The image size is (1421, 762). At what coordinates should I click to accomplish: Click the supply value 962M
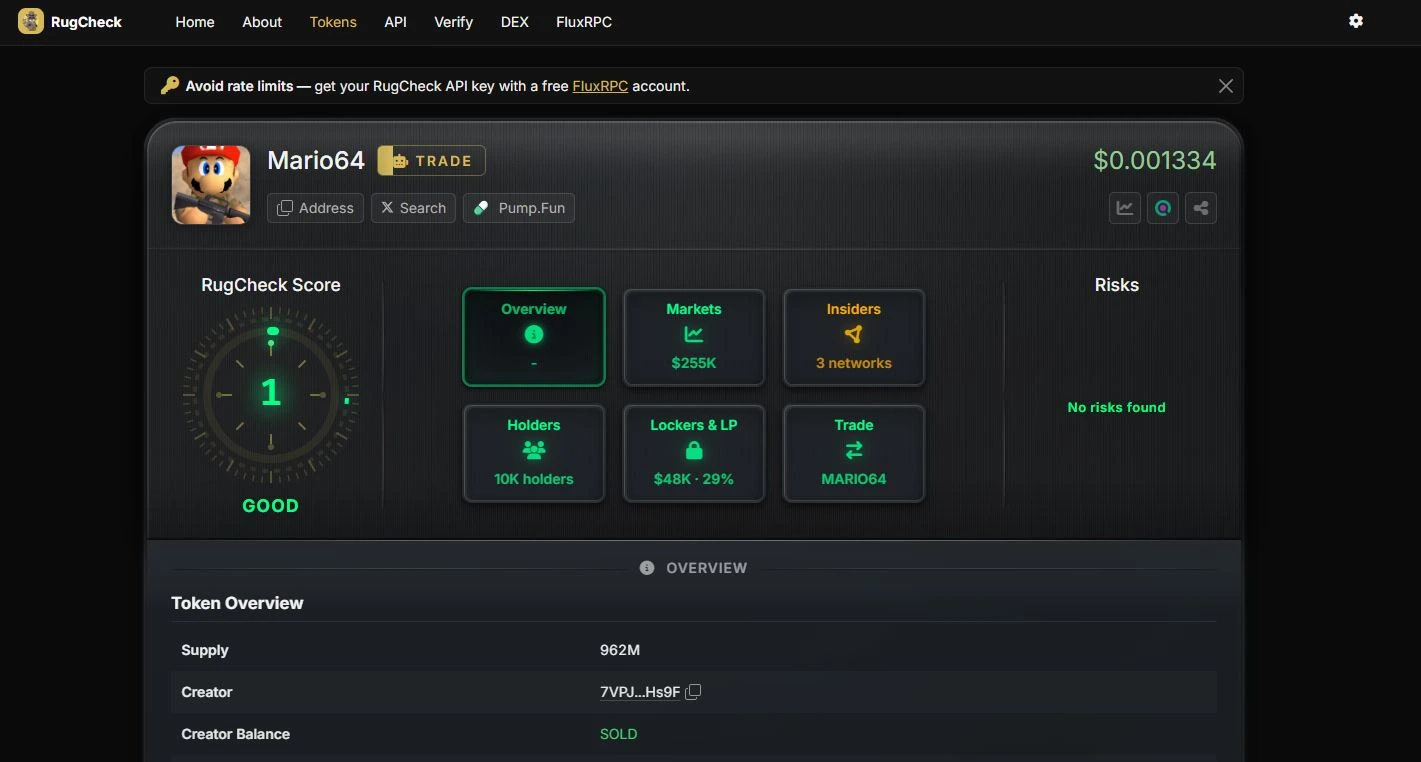[x=620, y=650]
